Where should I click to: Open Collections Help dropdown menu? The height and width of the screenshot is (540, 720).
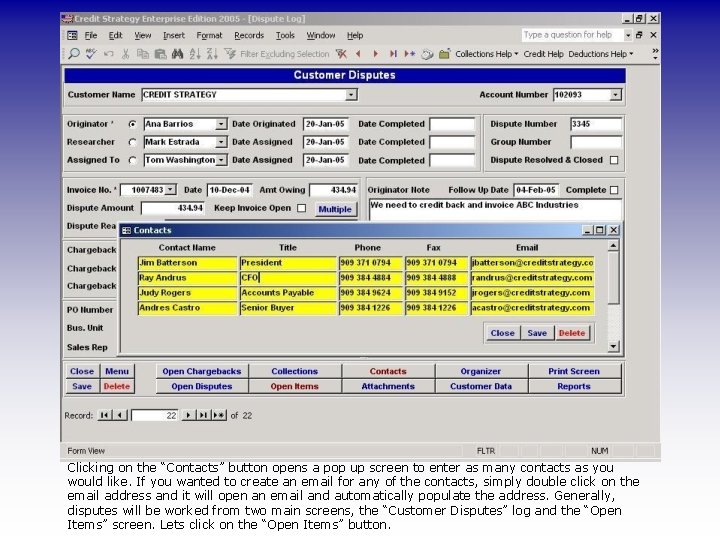click(x=486, y=54)
